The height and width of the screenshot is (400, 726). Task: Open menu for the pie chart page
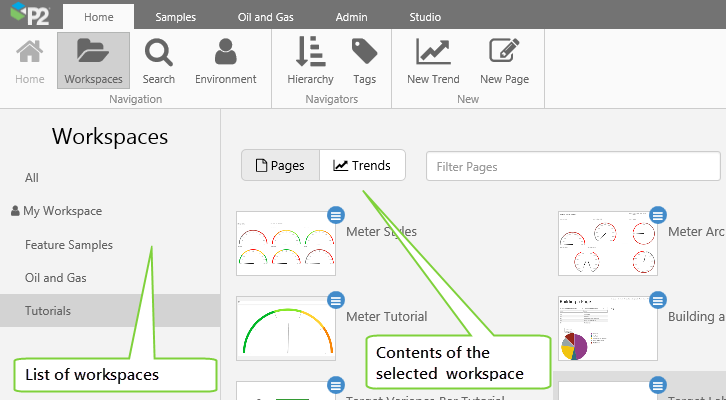coord(657,299)
